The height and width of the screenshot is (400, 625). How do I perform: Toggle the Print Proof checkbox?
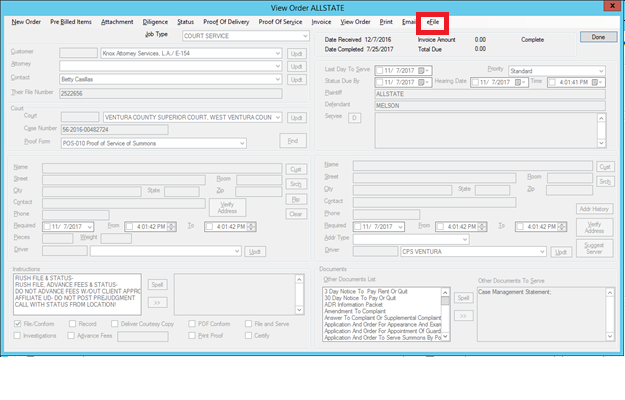tap(192, 336)
